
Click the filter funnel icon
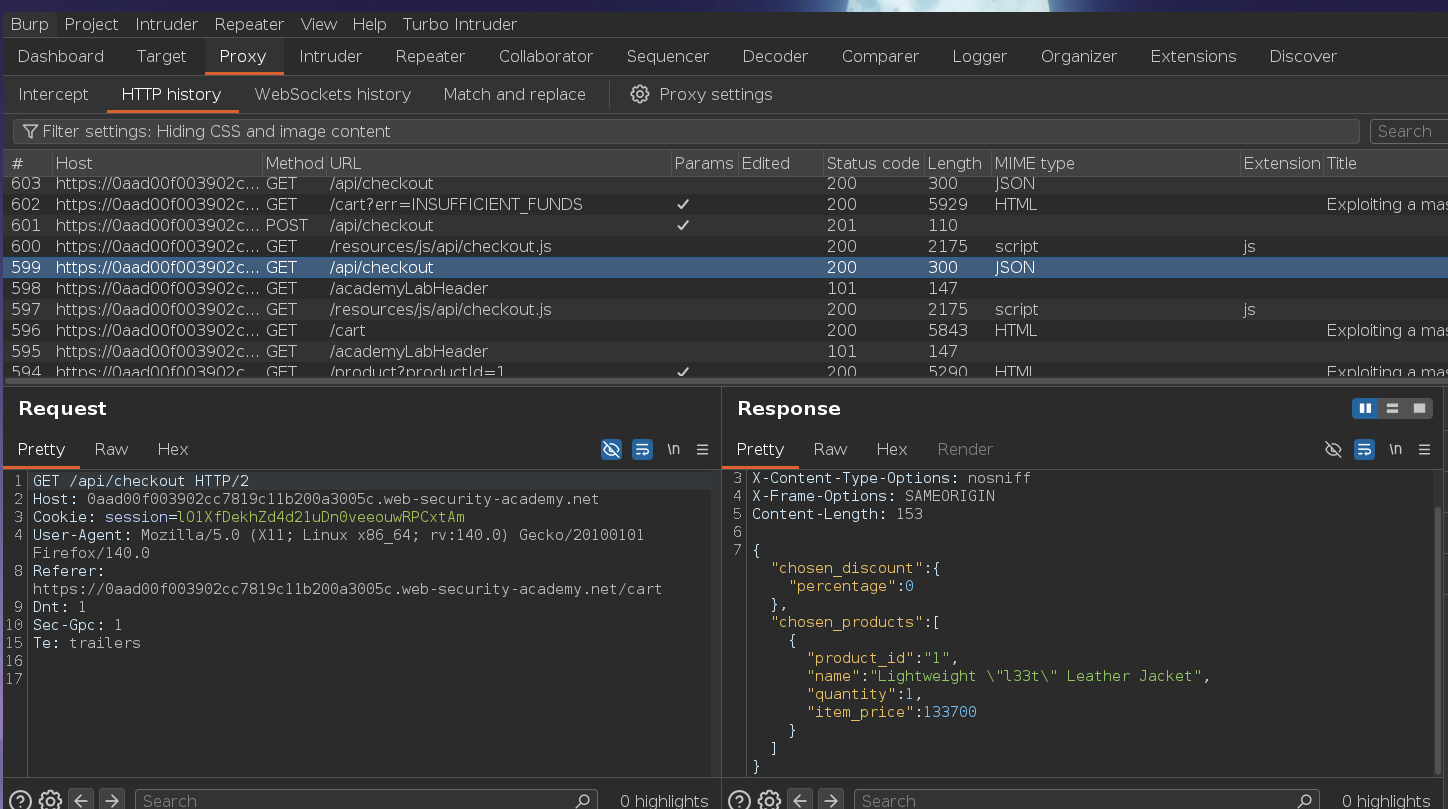30,131
